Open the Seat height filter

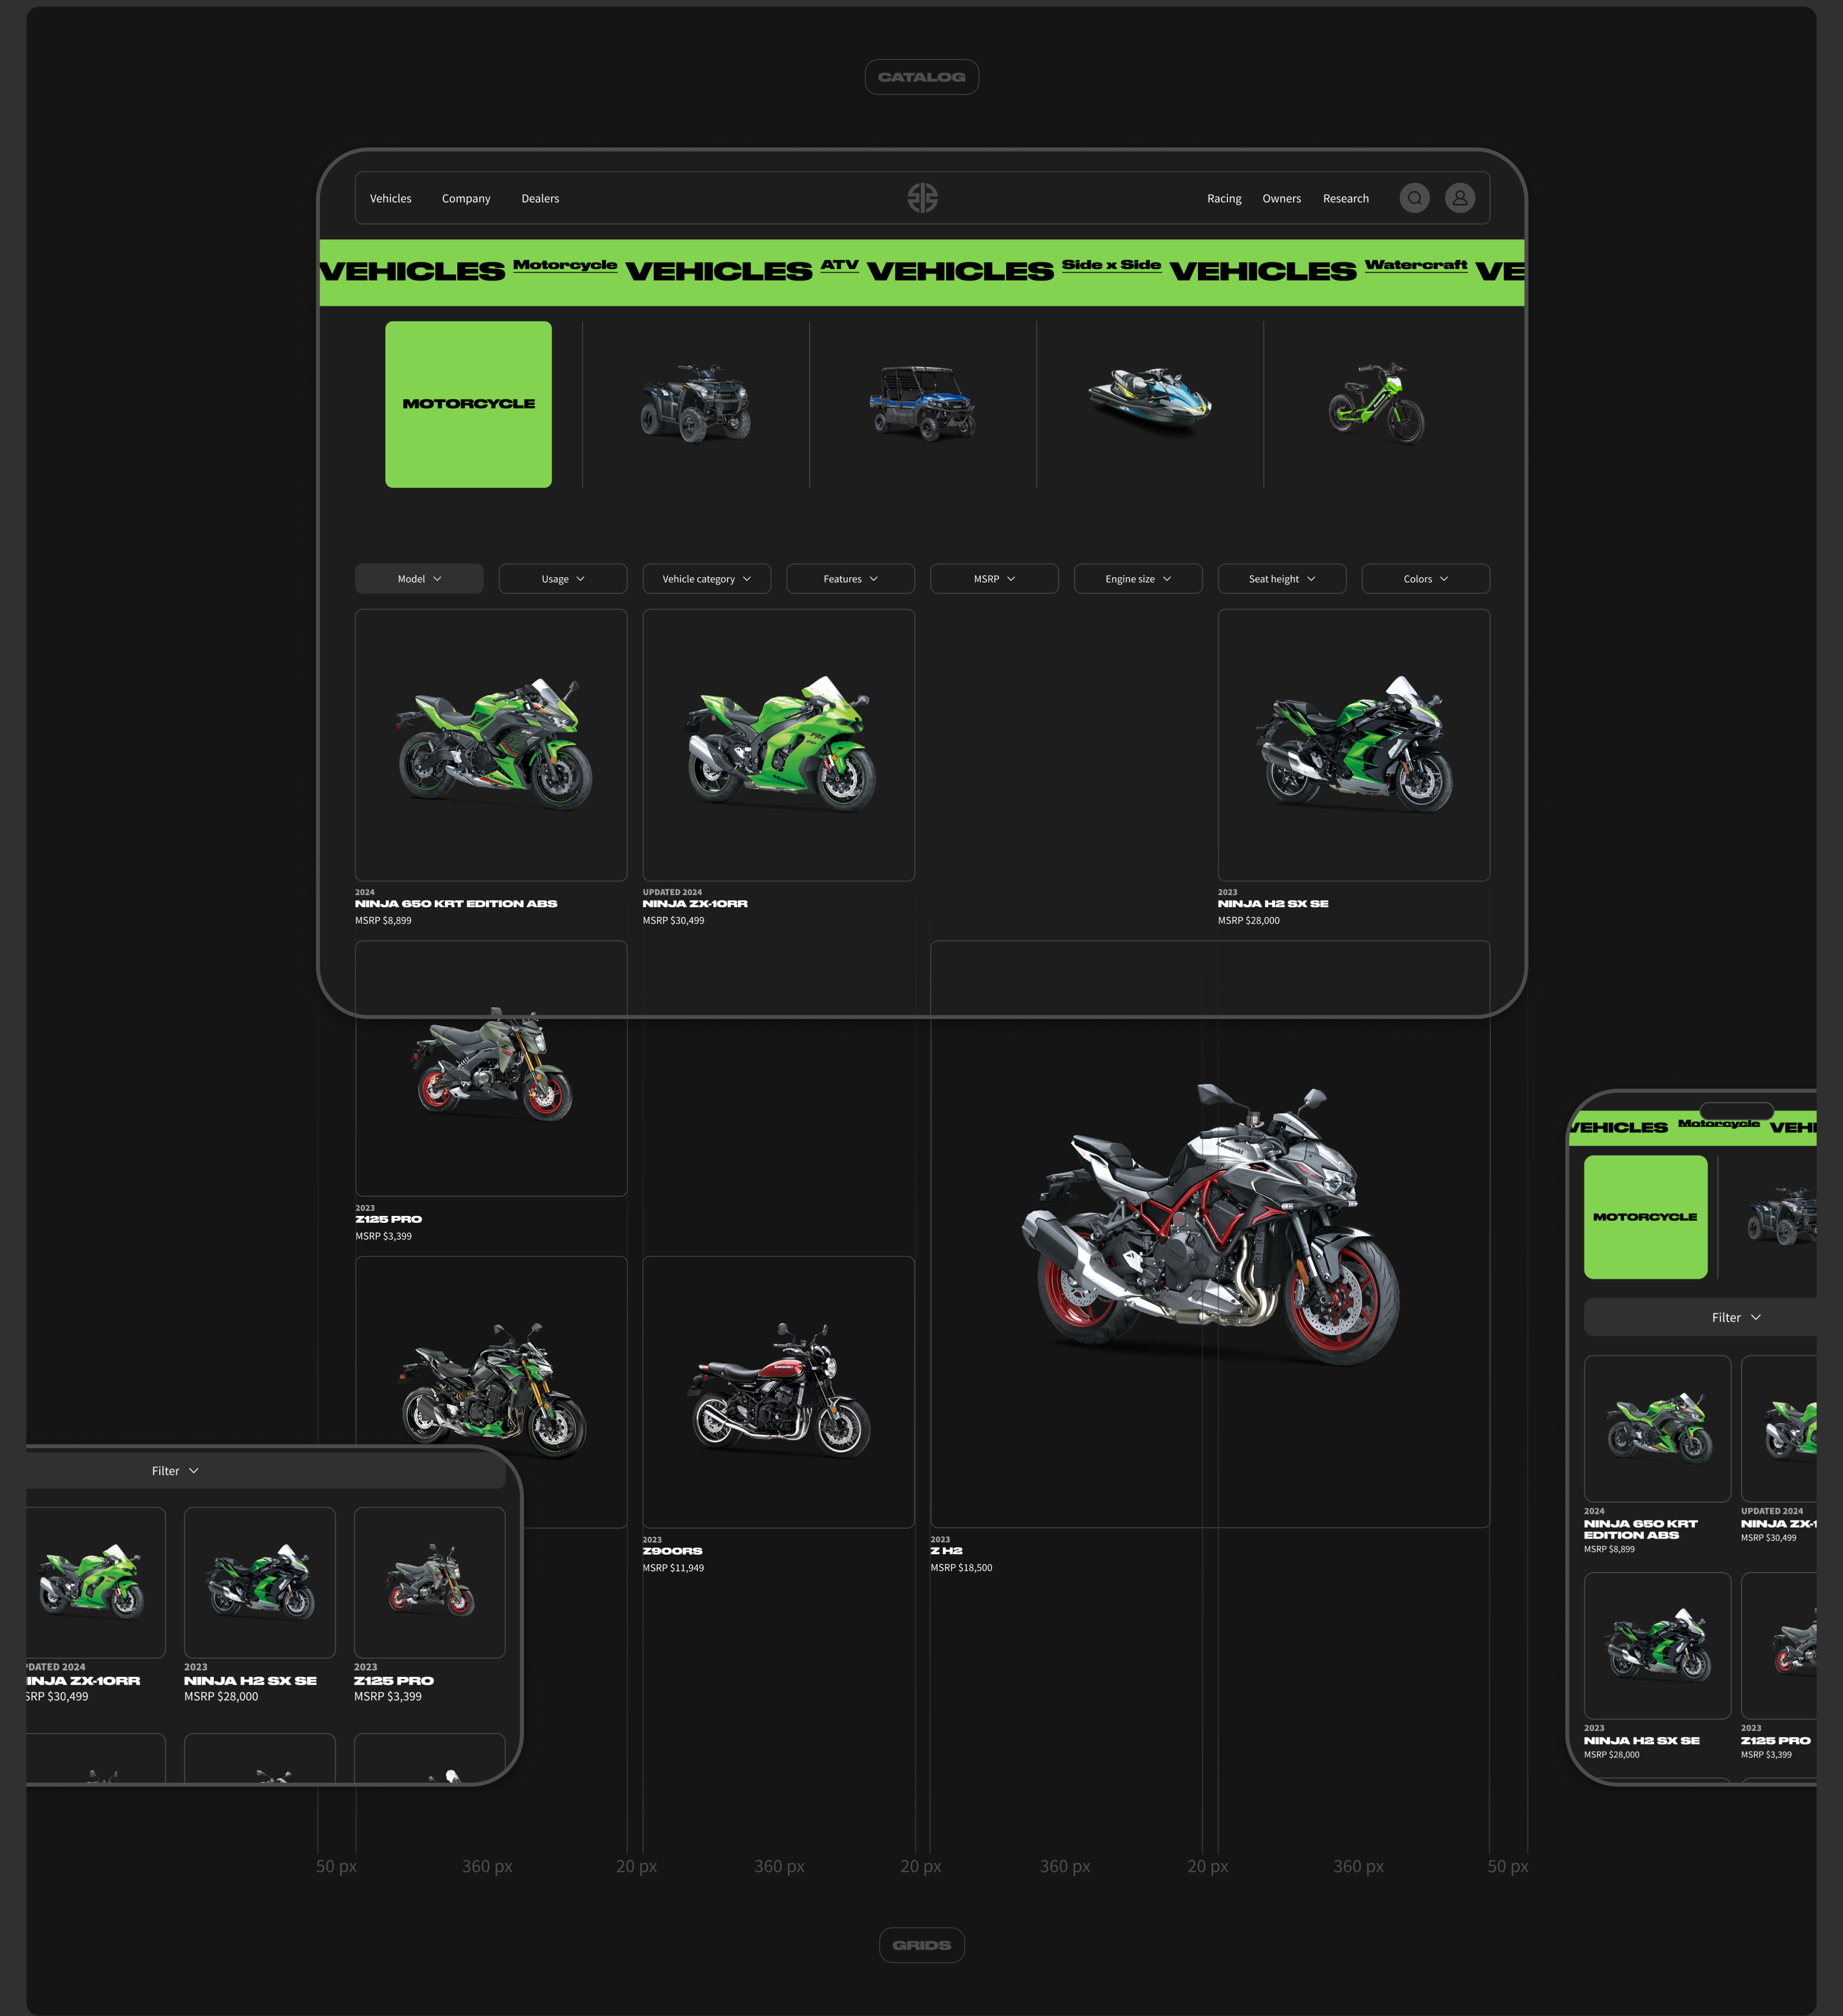1281,578
